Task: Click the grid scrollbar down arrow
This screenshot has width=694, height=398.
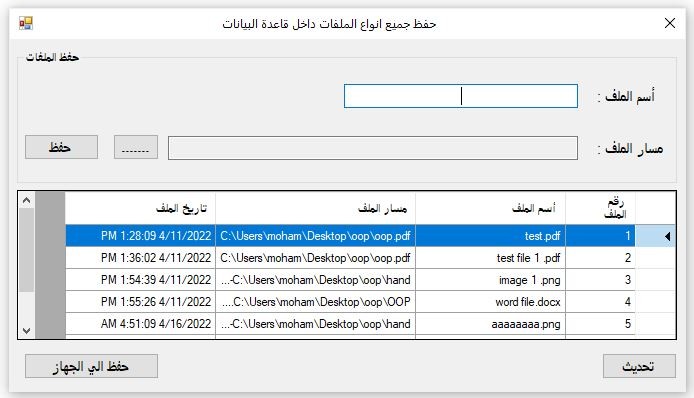Action: (27, 331)
